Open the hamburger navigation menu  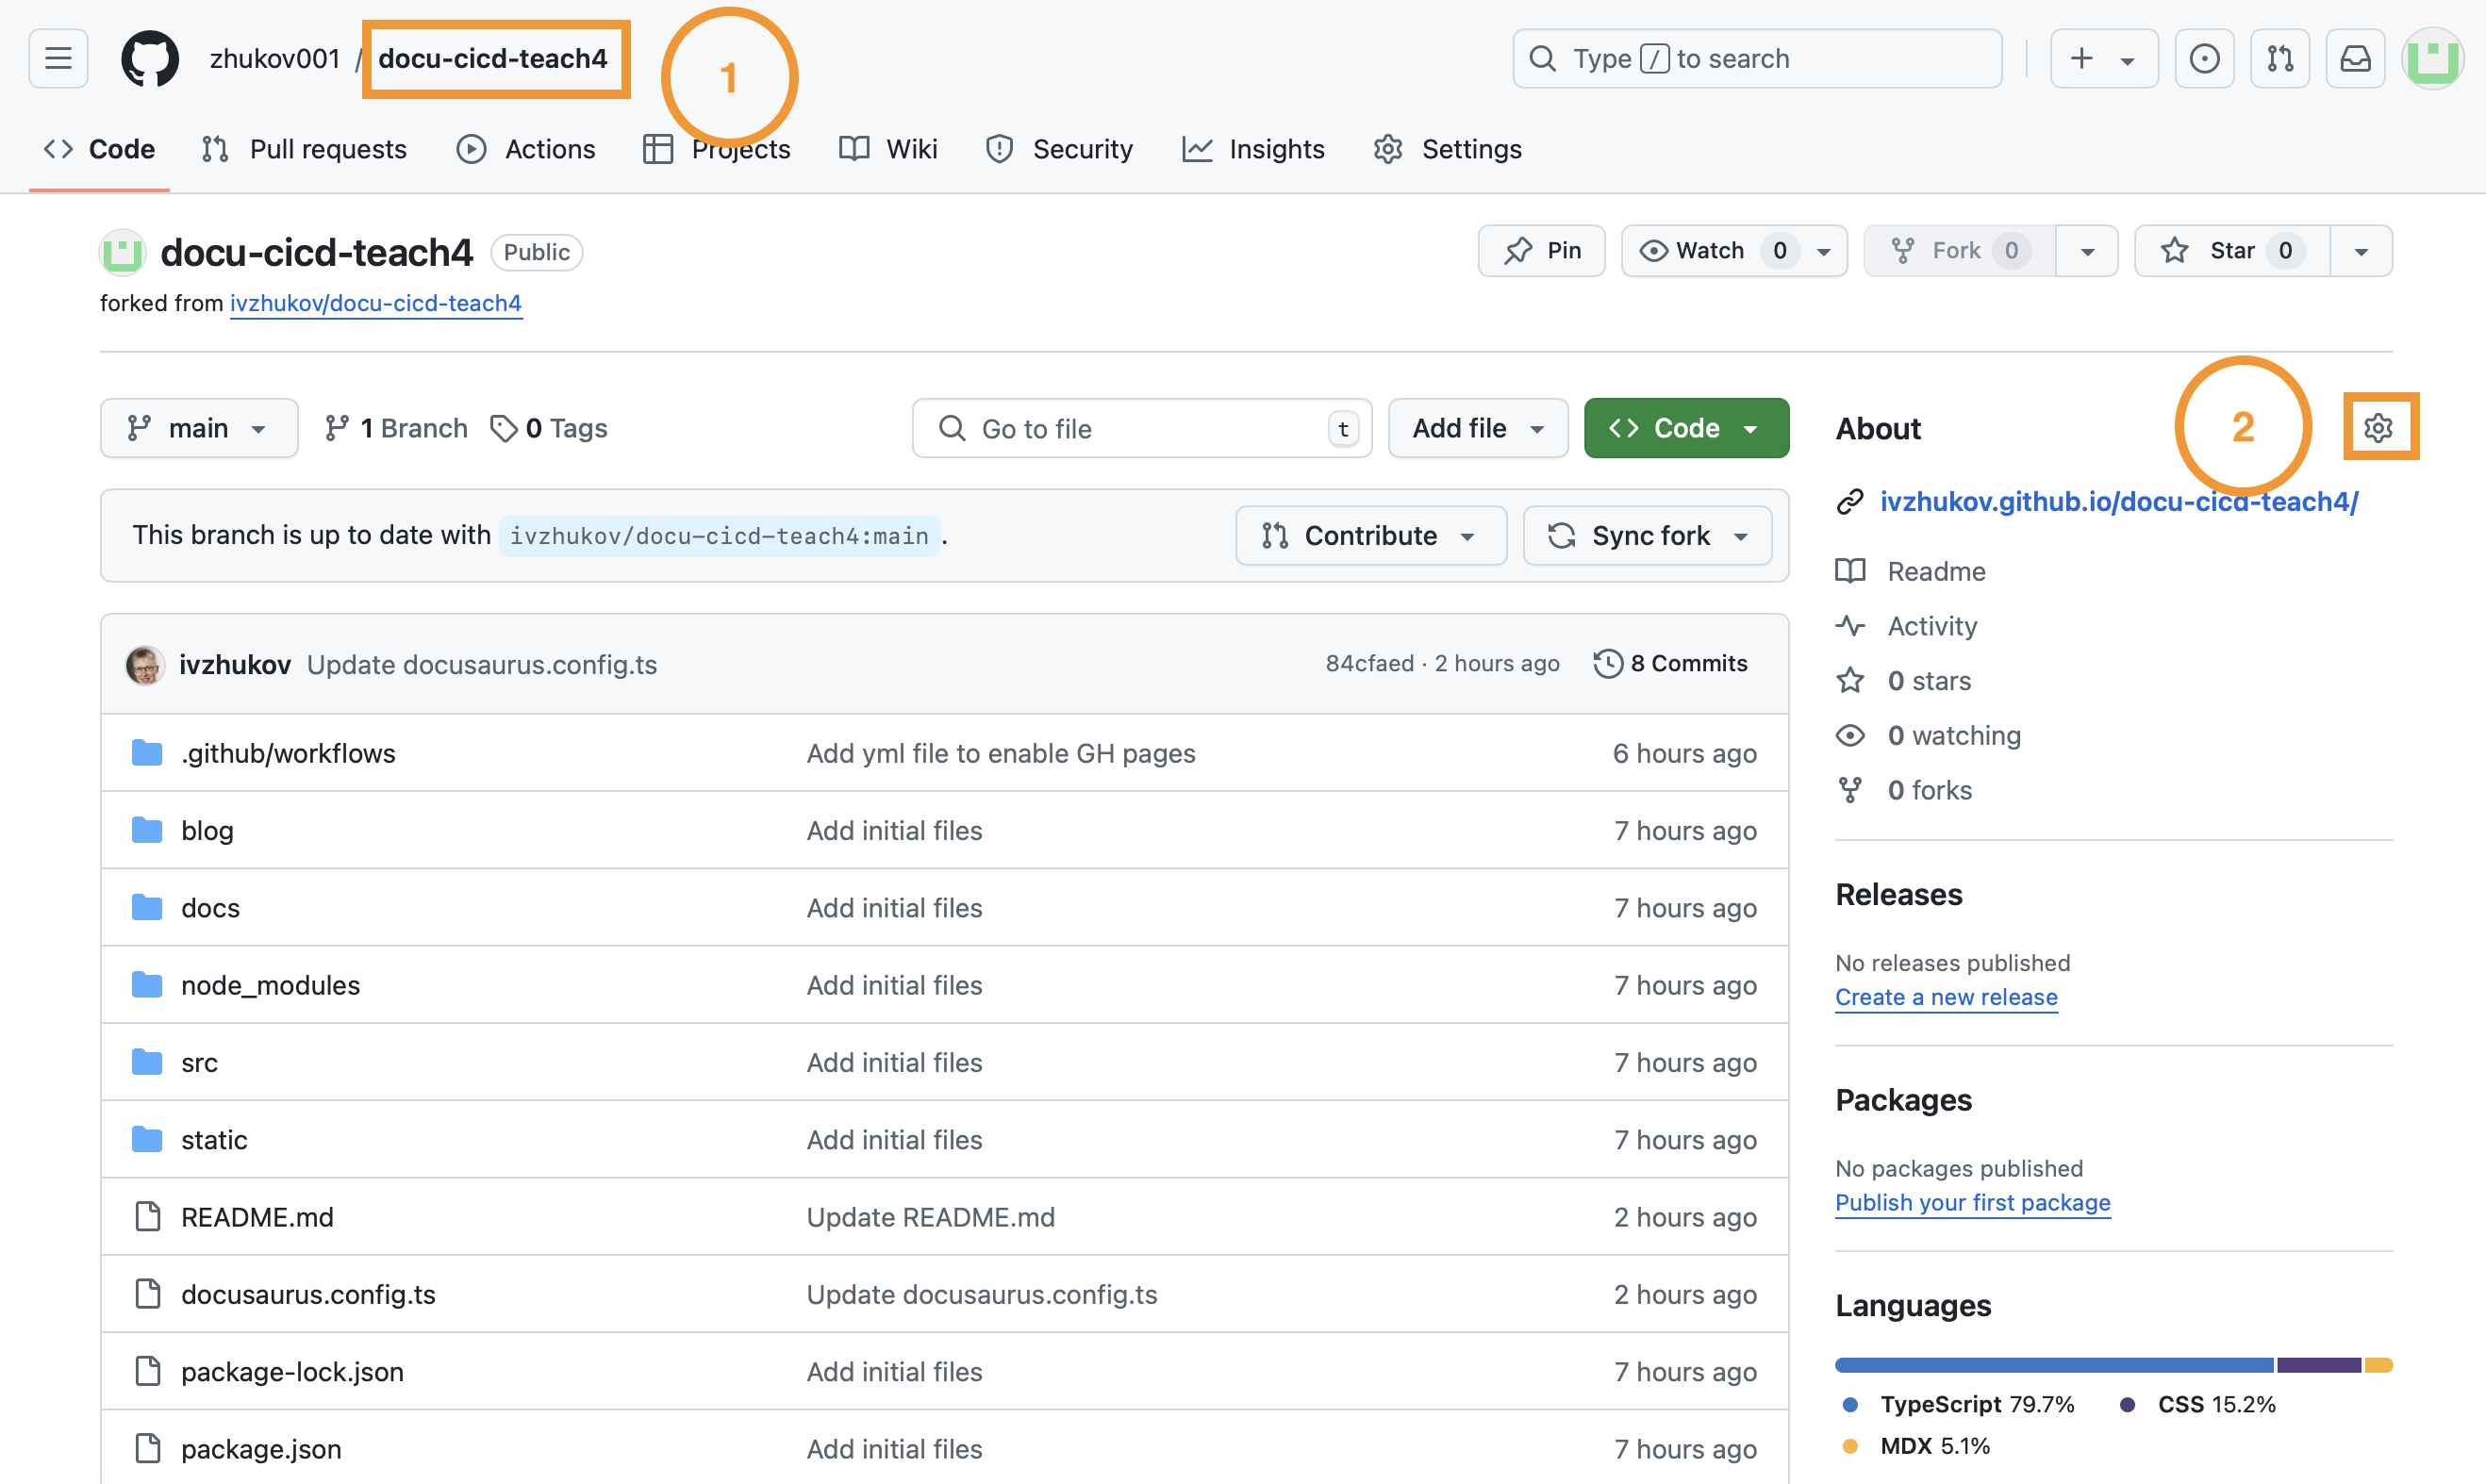58,59
